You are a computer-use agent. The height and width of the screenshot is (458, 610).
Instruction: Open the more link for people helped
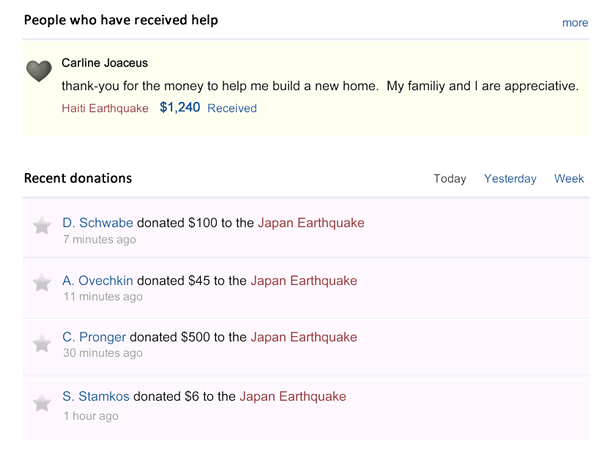point(575,23)
